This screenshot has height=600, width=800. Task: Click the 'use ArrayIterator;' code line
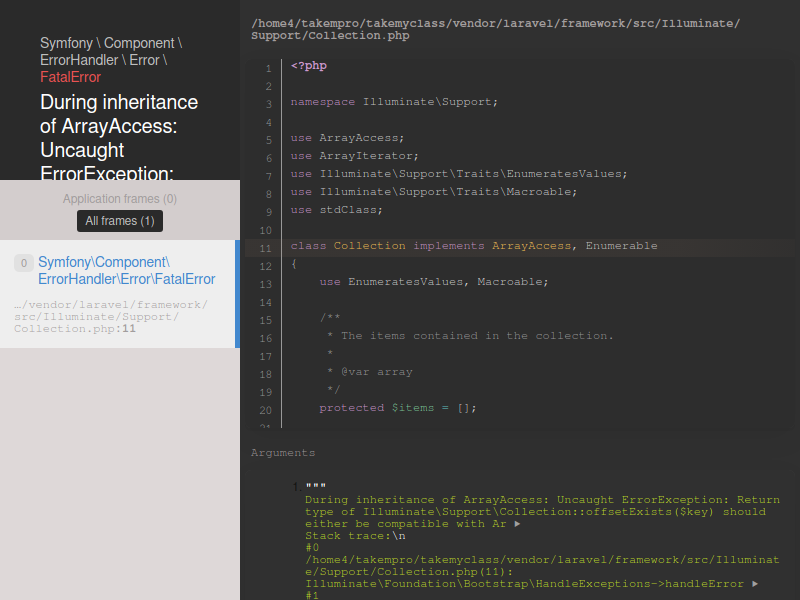355,156
